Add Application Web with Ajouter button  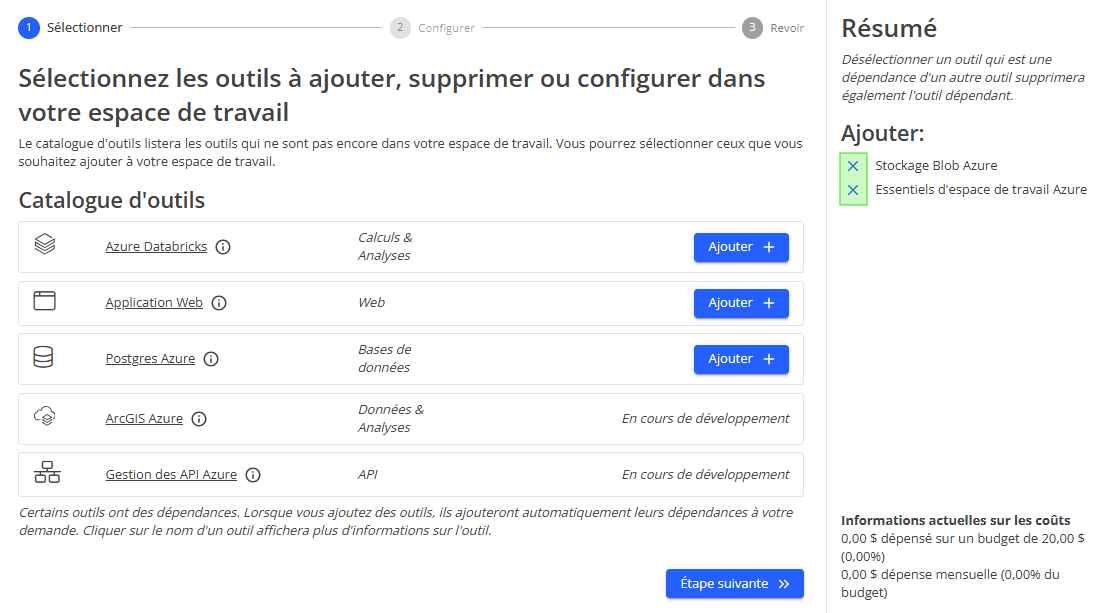coord(741,303)
